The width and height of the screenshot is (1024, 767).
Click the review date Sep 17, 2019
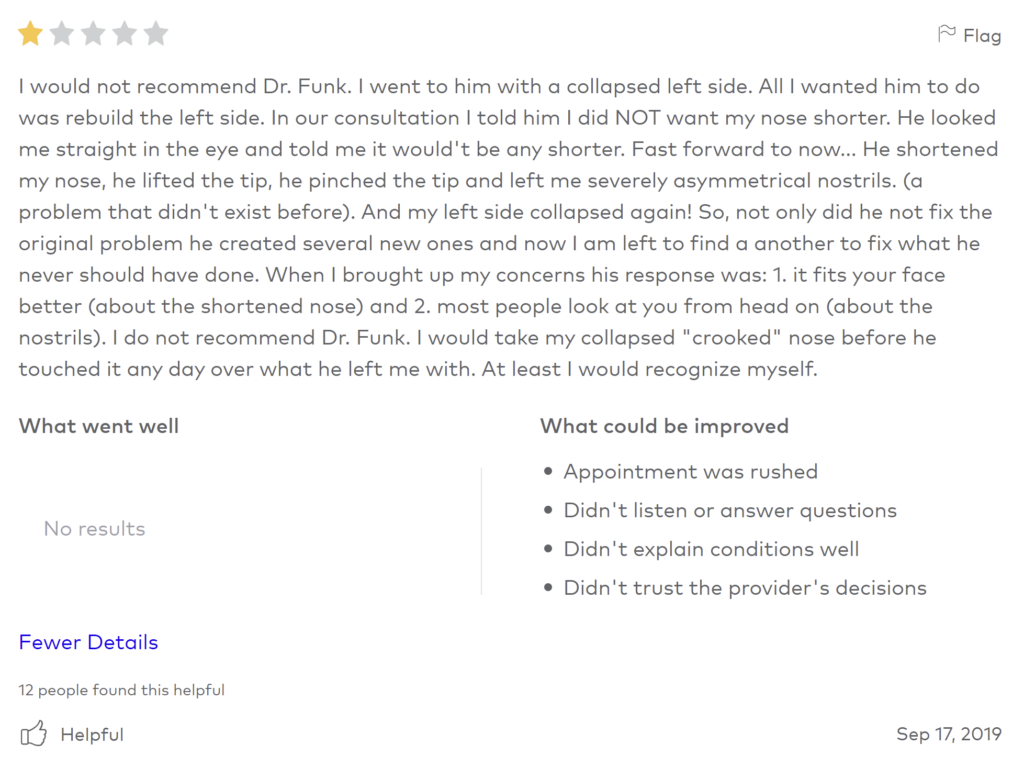point(949,734)
